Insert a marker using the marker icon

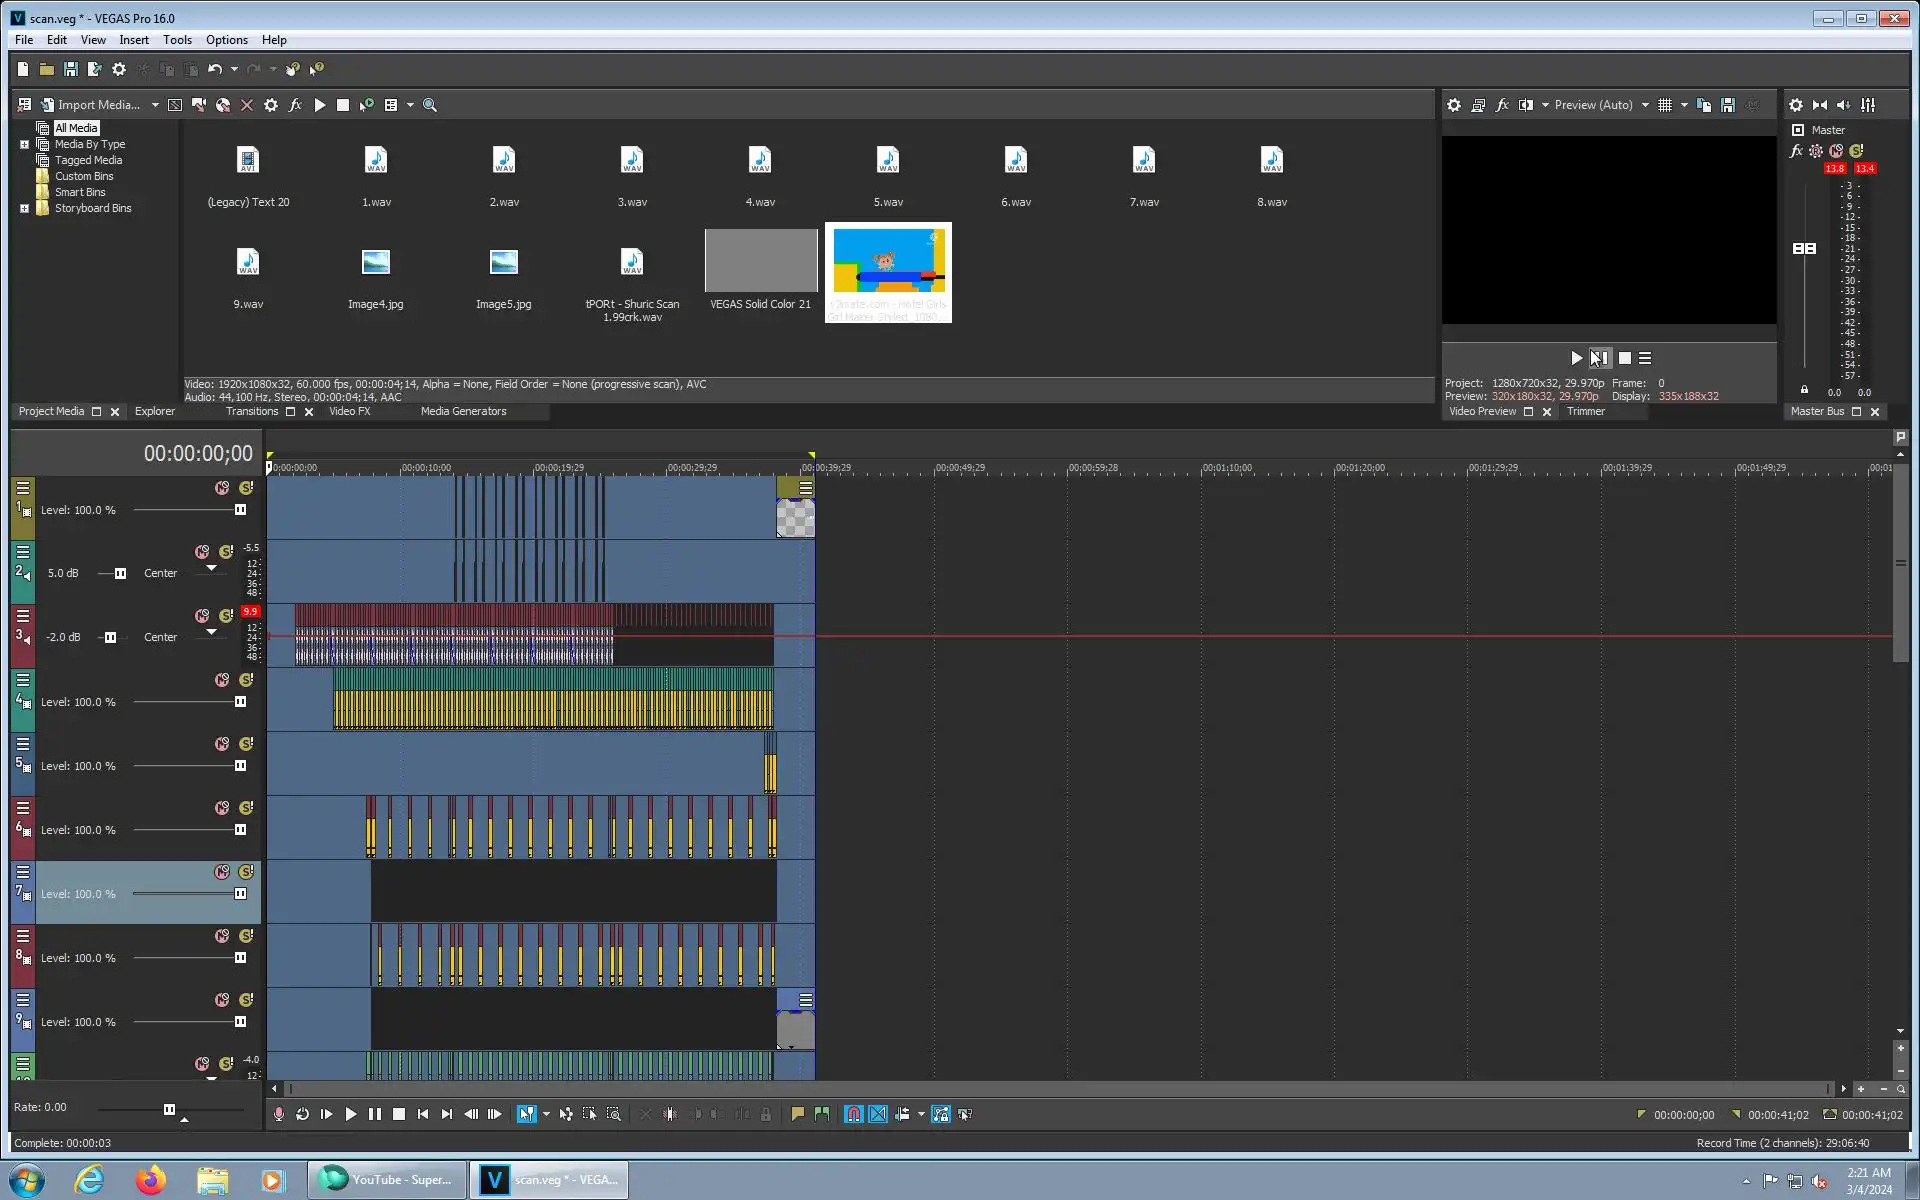(797, 1114)
